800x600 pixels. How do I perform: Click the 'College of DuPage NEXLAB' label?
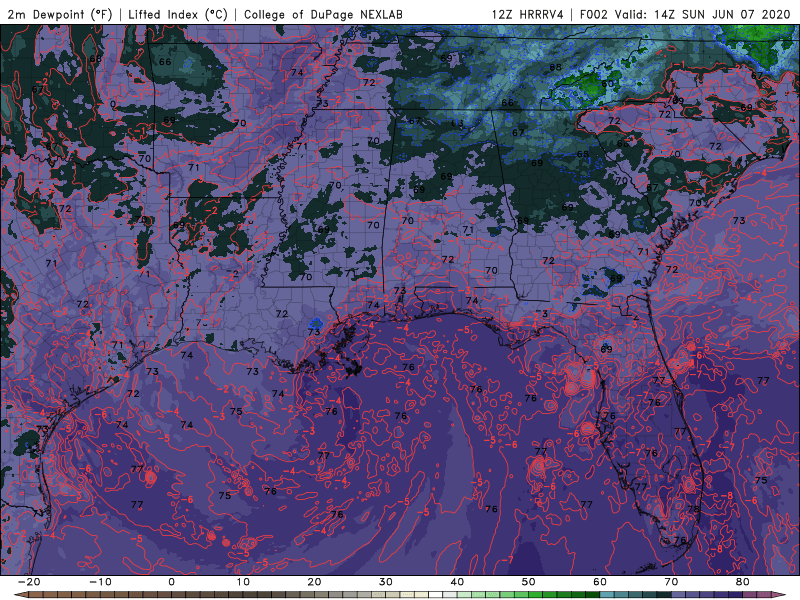click(x=323, y=15)
